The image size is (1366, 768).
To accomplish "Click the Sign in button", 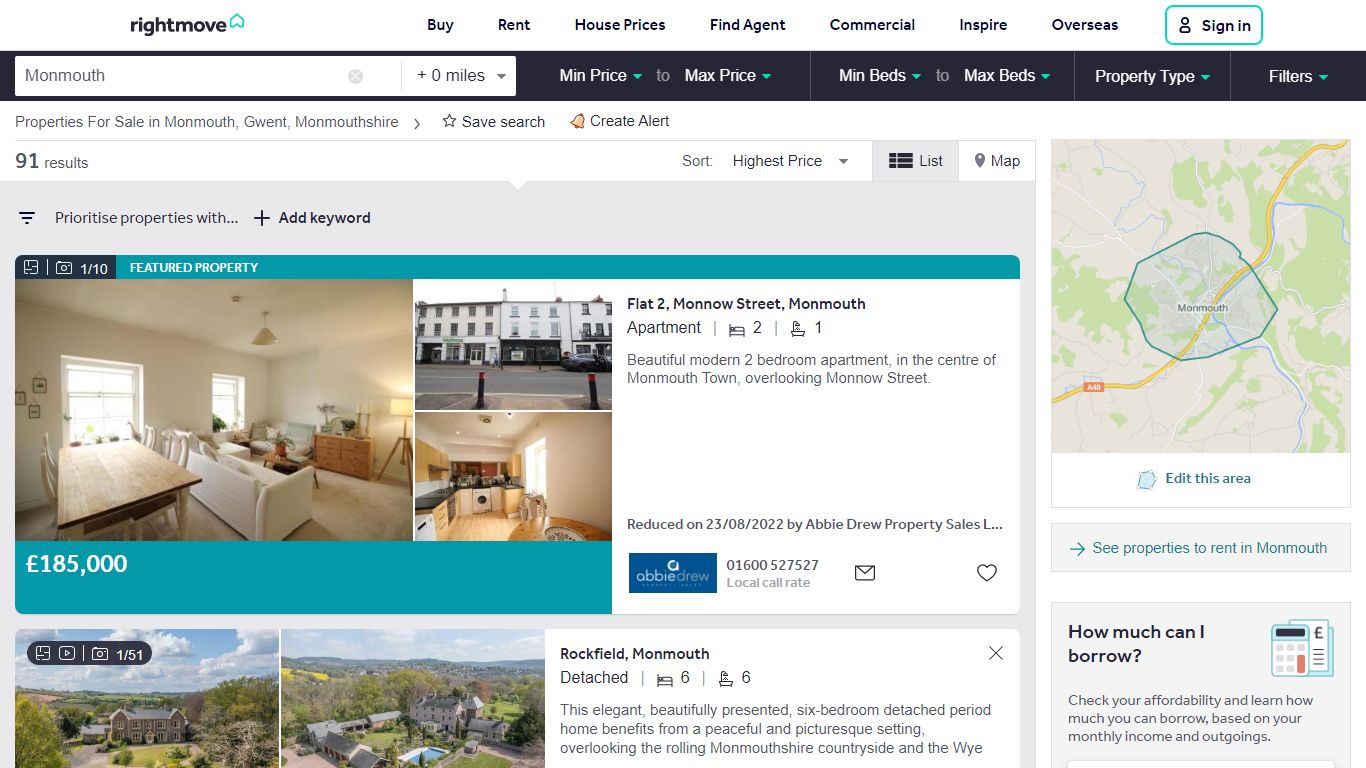I will [1214, 25].
